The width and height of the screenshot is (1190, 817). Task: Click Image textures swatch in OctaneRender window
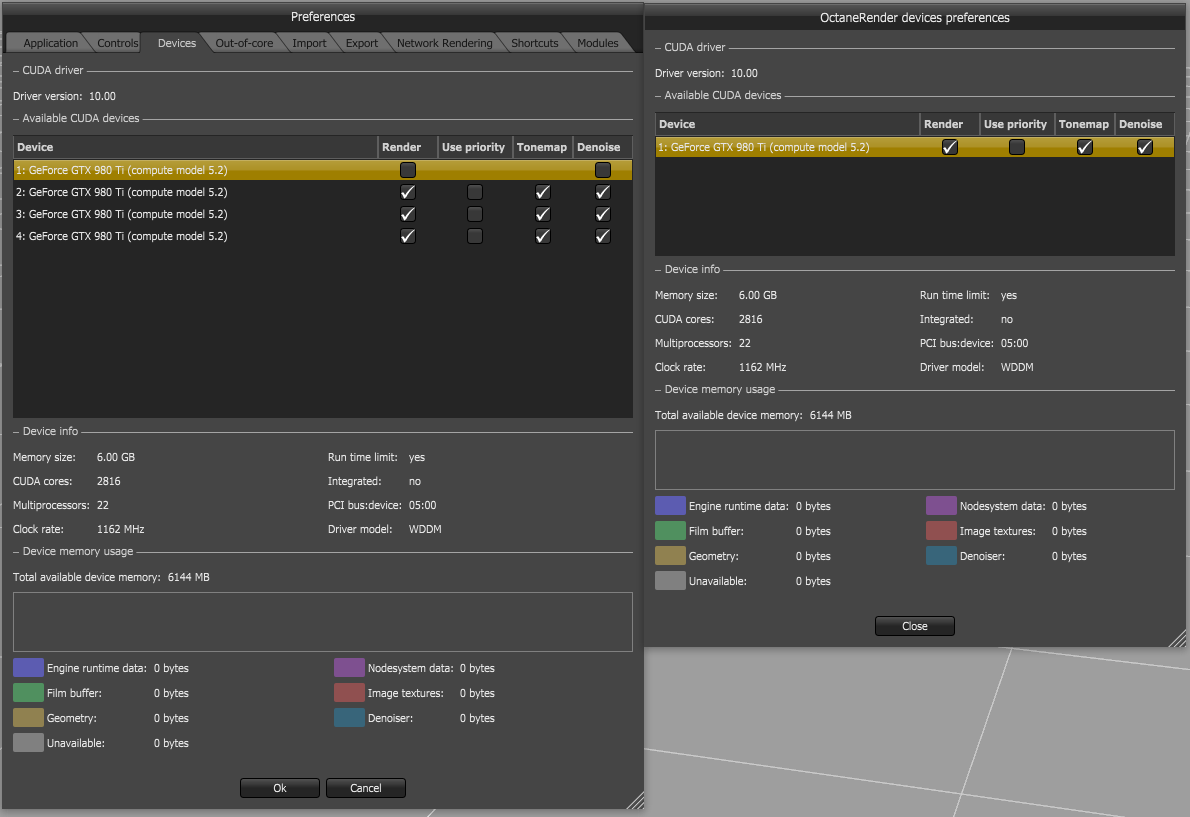point(941,530)
